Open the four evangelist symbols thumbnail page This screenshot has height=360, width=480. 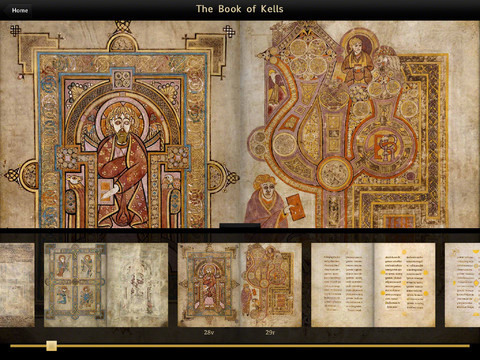[x=75, y=285]
